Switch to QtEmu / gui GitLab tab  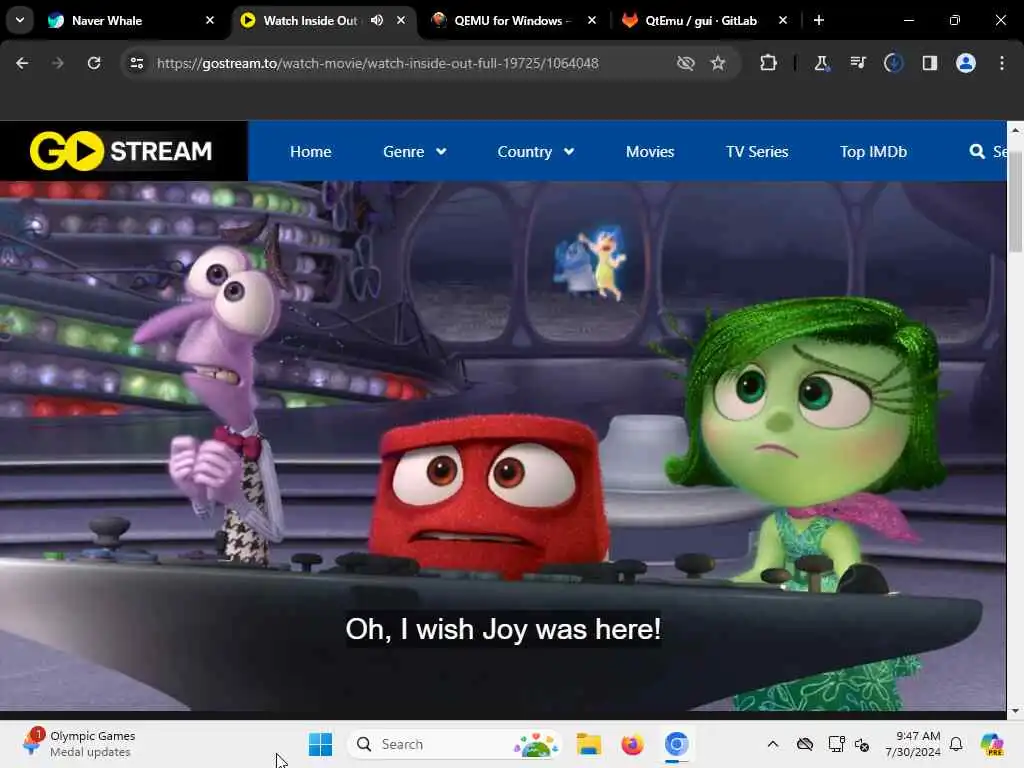pyautogui.click(x=700, y=20)
